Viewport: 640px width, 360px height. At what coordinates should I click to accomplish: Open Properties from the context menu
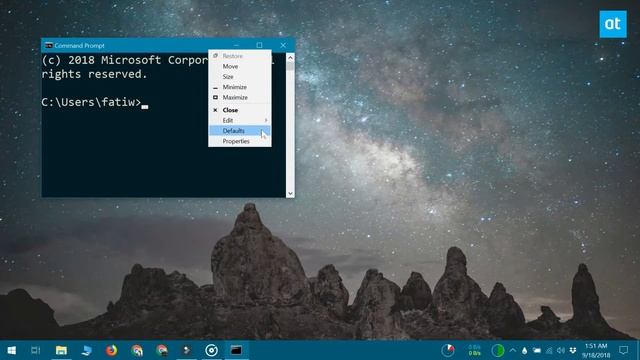[240, 141]
